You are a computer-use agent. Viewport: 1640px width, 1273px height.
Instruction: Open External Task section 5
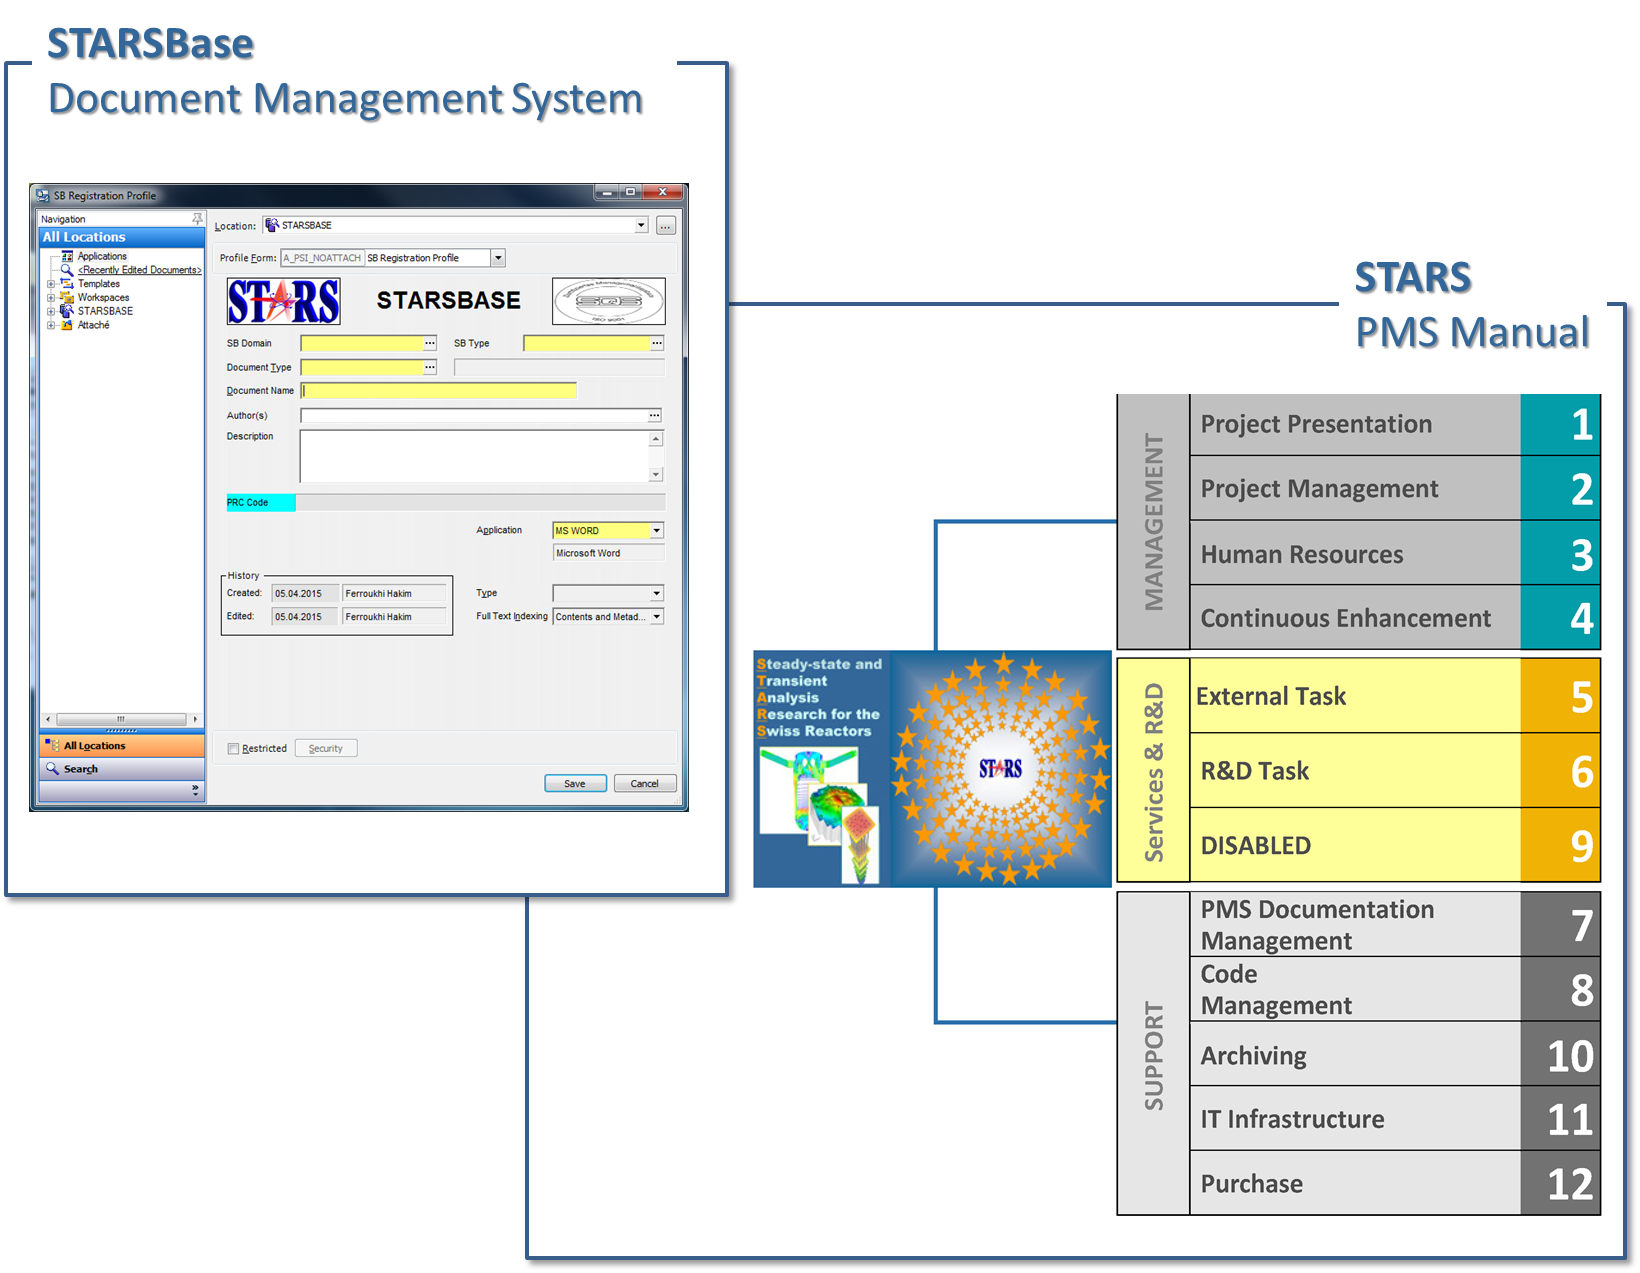1395,696
